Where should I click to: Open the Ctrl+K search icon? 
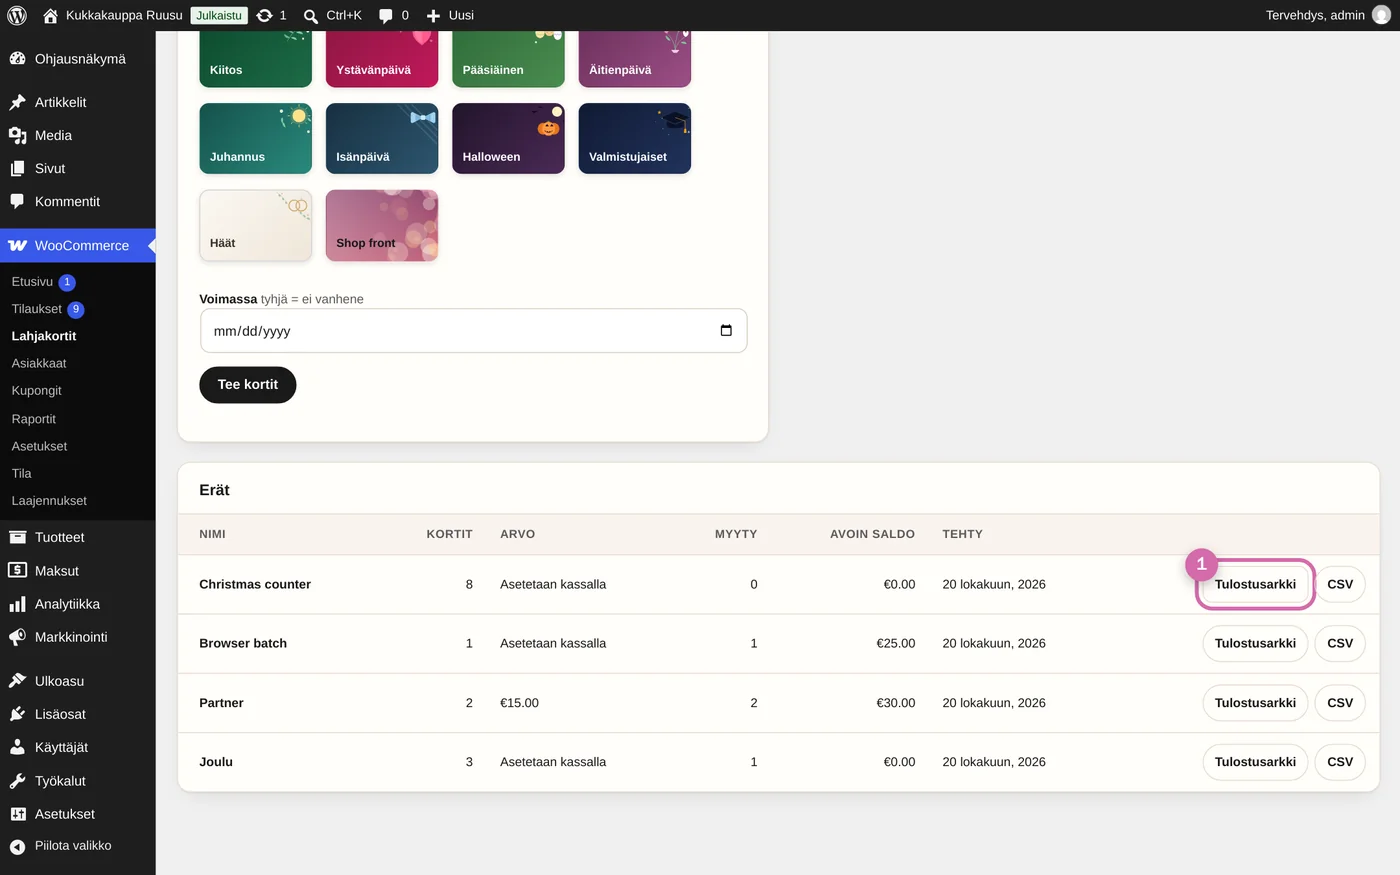click(311, 16)
